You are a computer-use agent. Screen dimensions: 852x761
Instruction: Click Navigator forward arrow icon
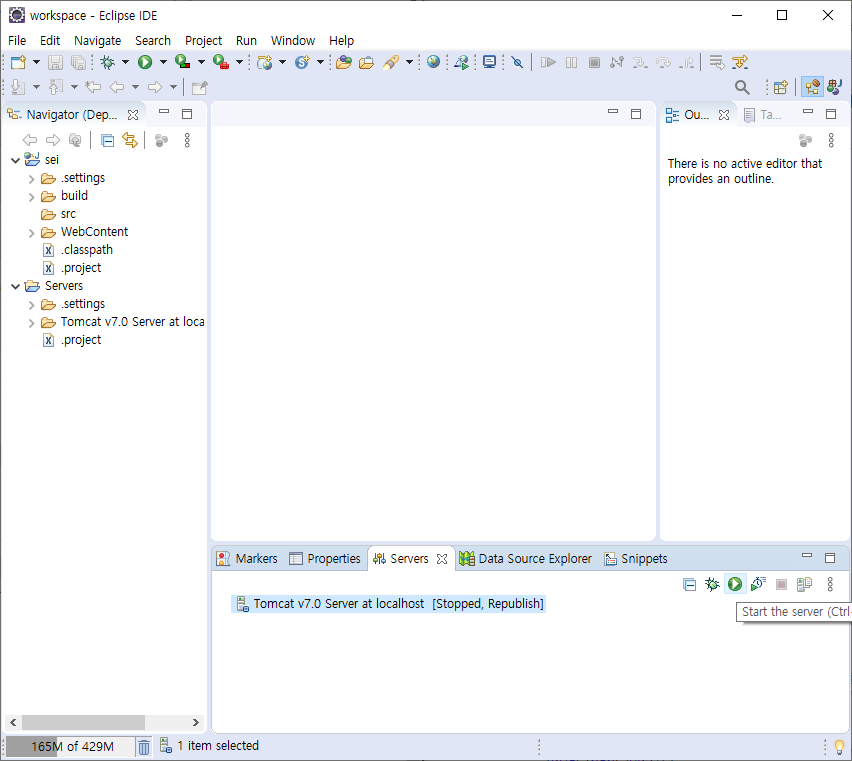pos(53,140)
